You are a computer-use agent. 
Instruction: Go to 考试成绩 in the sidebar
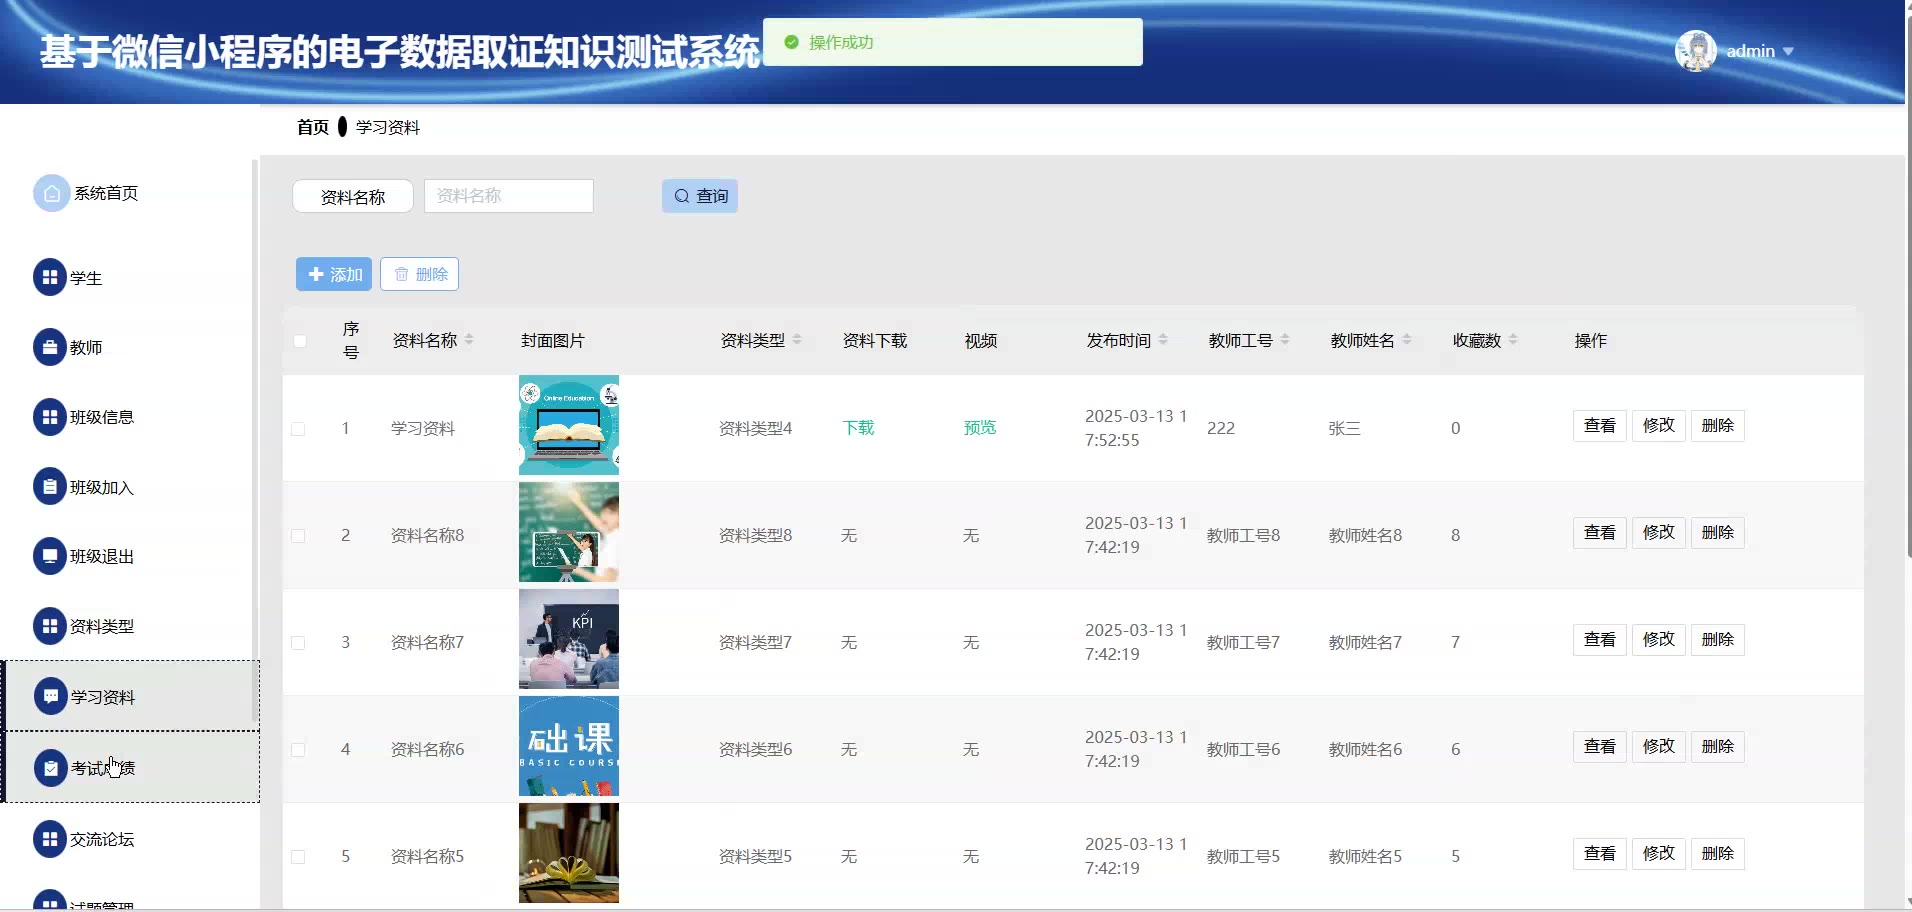102,768
